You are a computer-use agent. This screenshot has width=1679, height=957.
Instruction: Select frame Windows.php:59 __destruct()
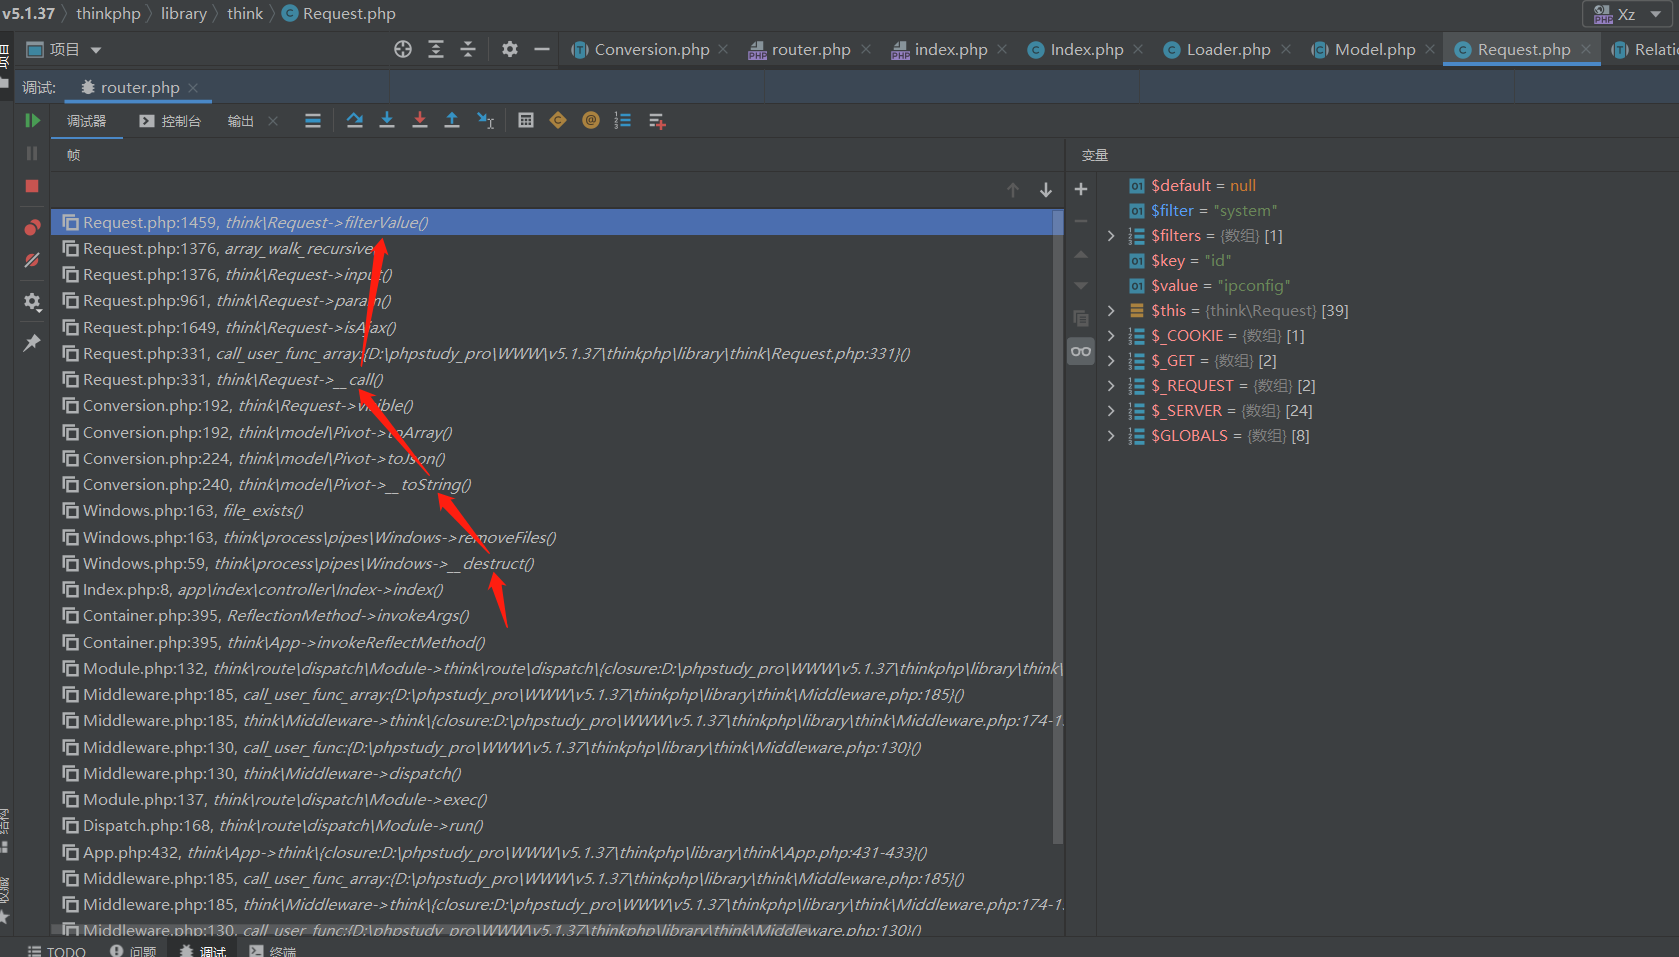coord(556,564)
